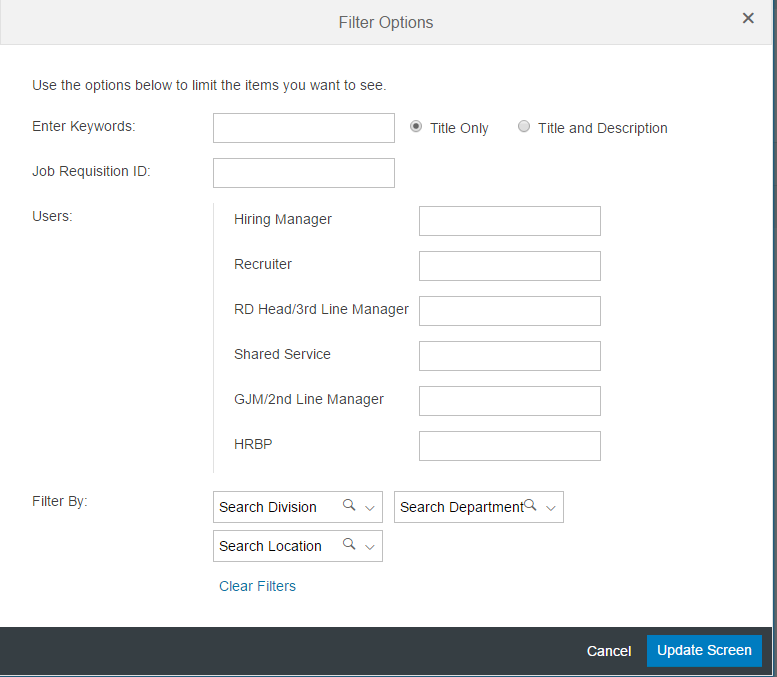Screen dimensions: 777x677
Task: Click the Search Location magnifier icon
Action: pyautogui.click(x=349, y=544)
